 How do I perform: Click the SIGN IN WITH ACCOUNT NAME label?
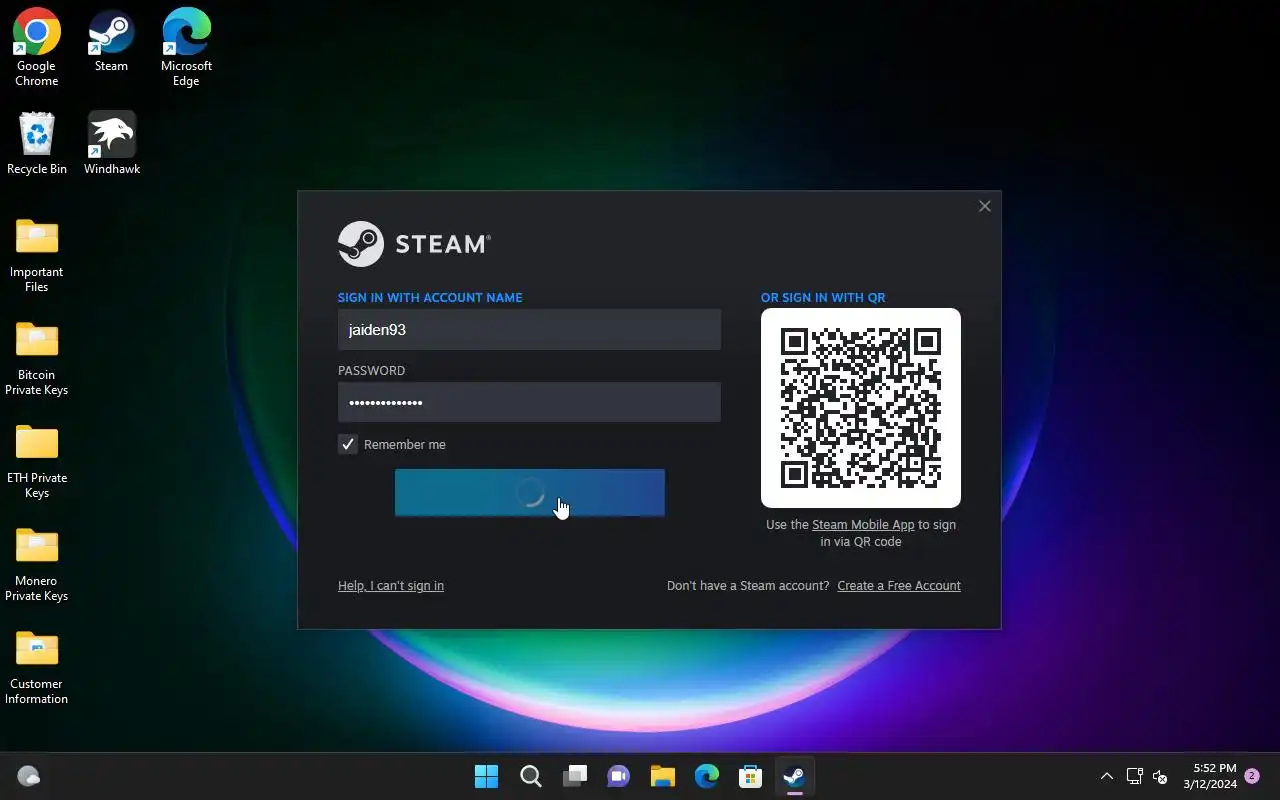tap(430, 297)
